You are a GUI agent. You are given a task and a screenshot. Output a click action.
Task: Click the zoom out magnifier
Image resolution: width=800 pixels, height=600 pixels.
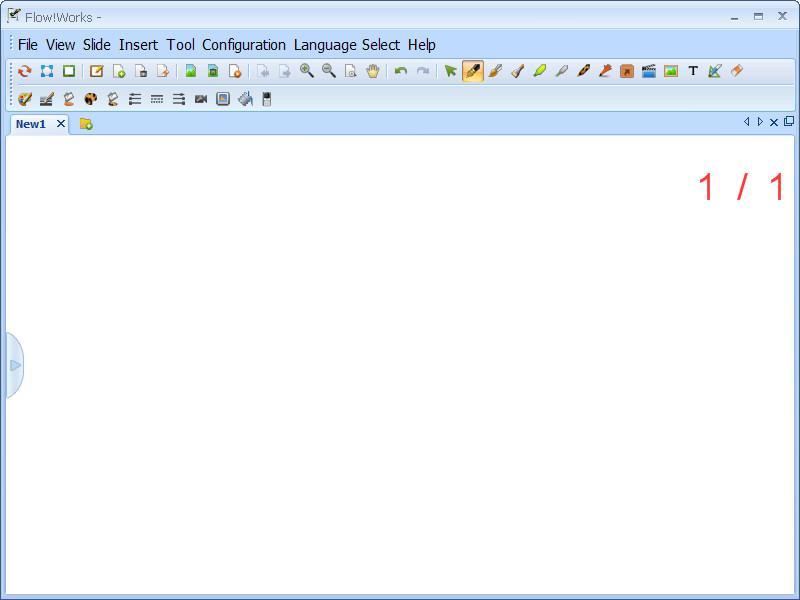[329, 71]
